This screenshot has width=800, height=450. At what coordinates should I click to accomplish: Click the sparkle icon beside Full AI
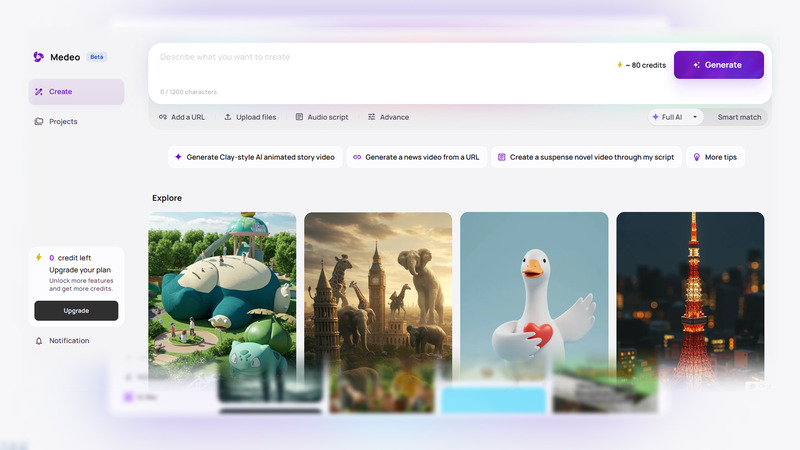pos(655,117)
